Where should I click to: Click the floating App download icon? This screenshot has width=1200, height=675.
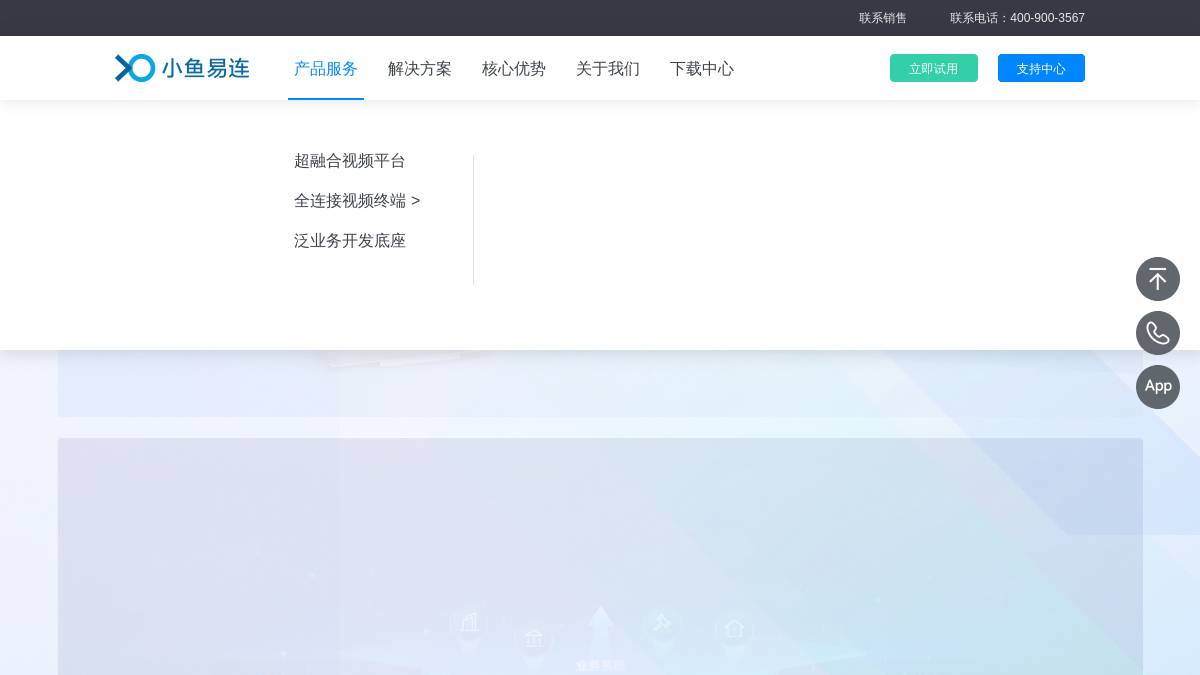[x=1158, y=387]
